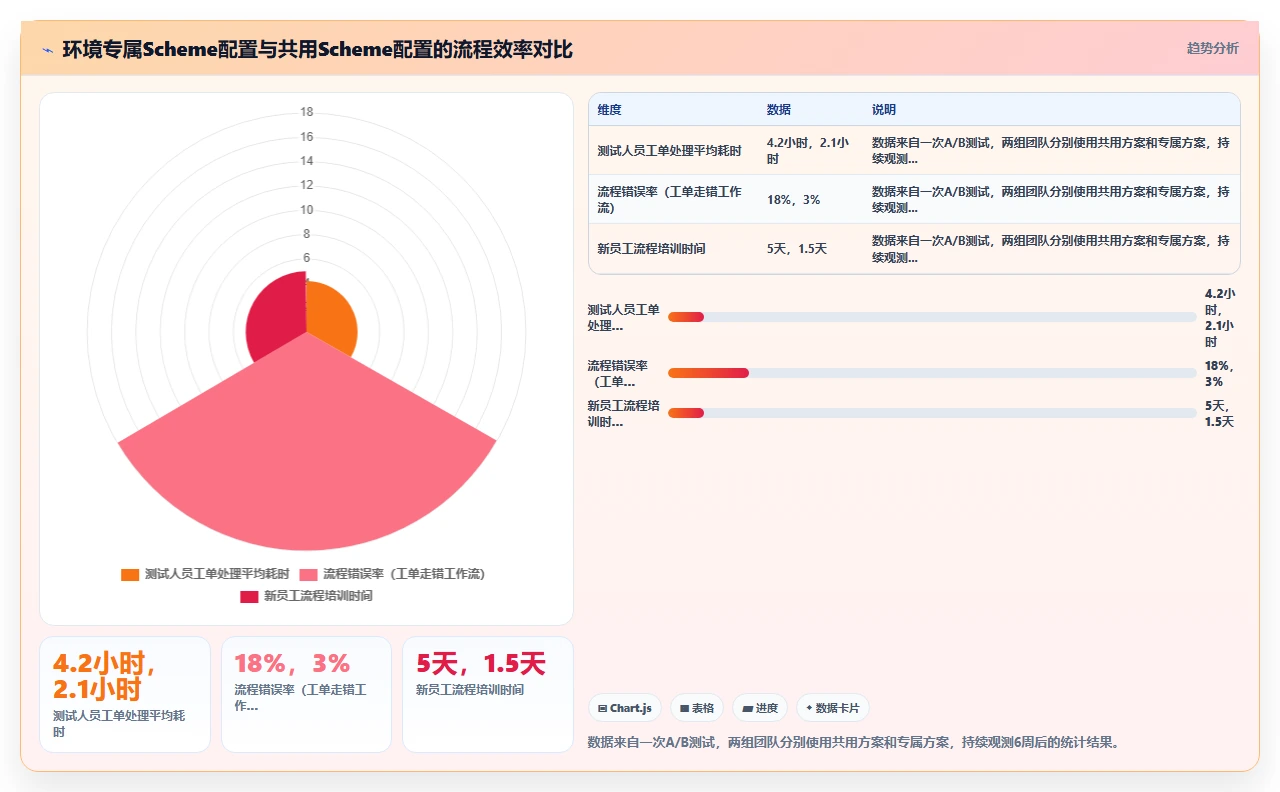1280x792 pixels.
Task: Click the crimson slice of the polar chart
Action: pos(278,314)
